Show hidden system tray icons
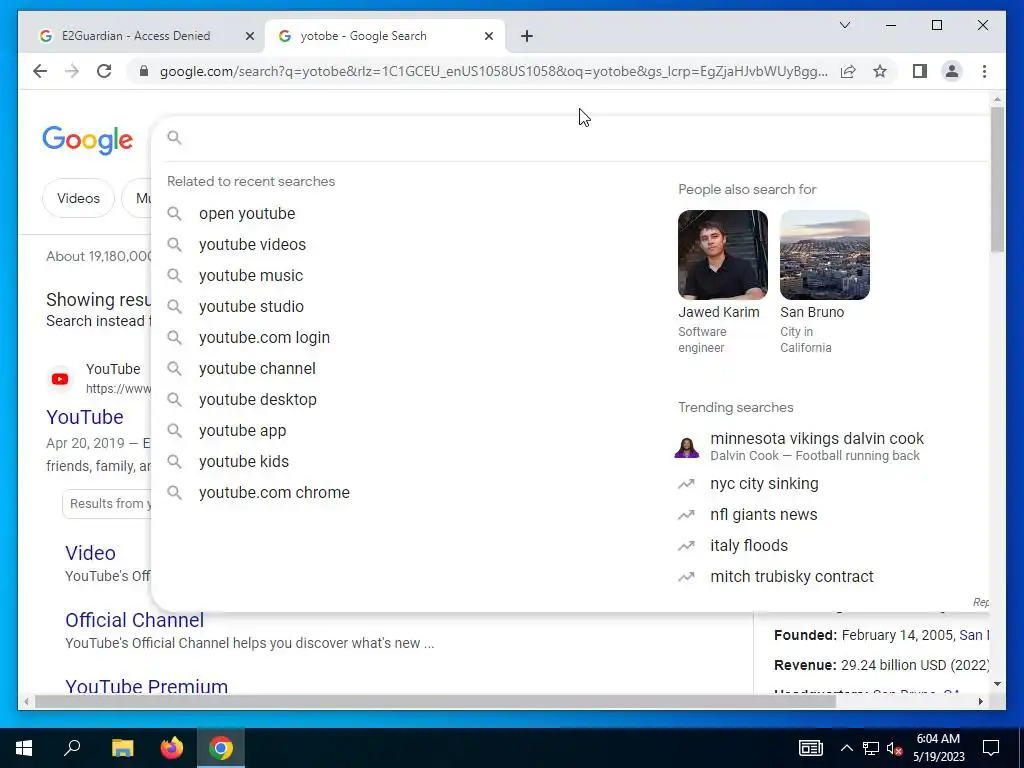Viewport: 1024px width, 768px height. pos(846,748)
